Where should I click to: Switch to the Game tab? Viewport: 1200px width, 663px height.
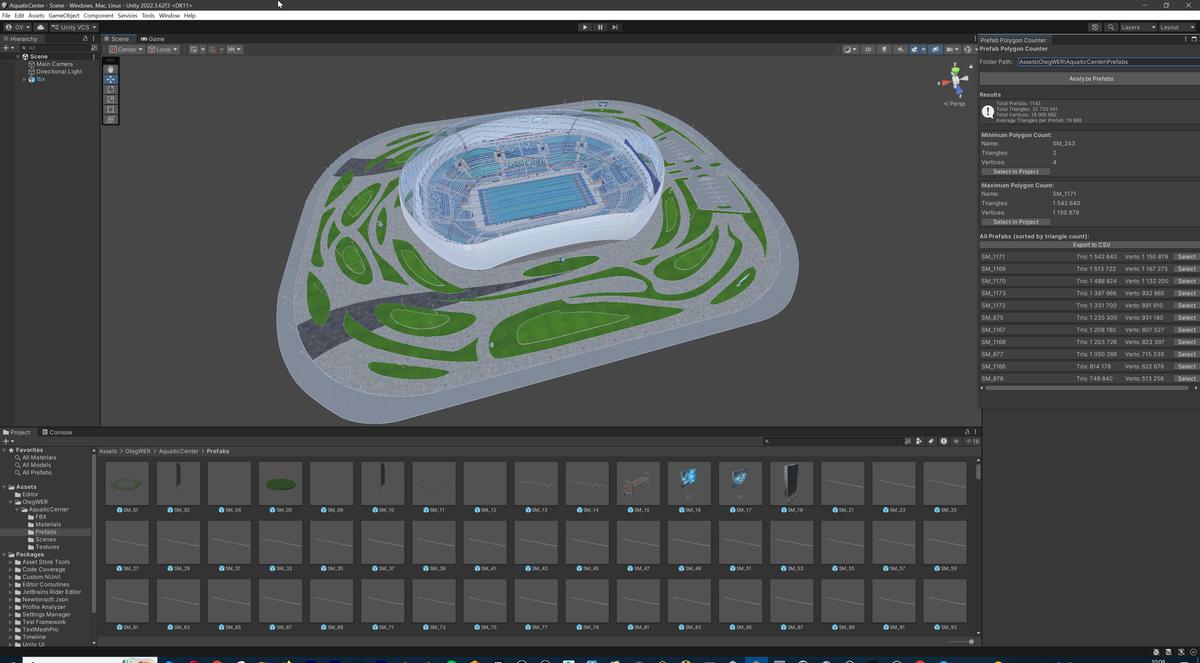point(153,39)
